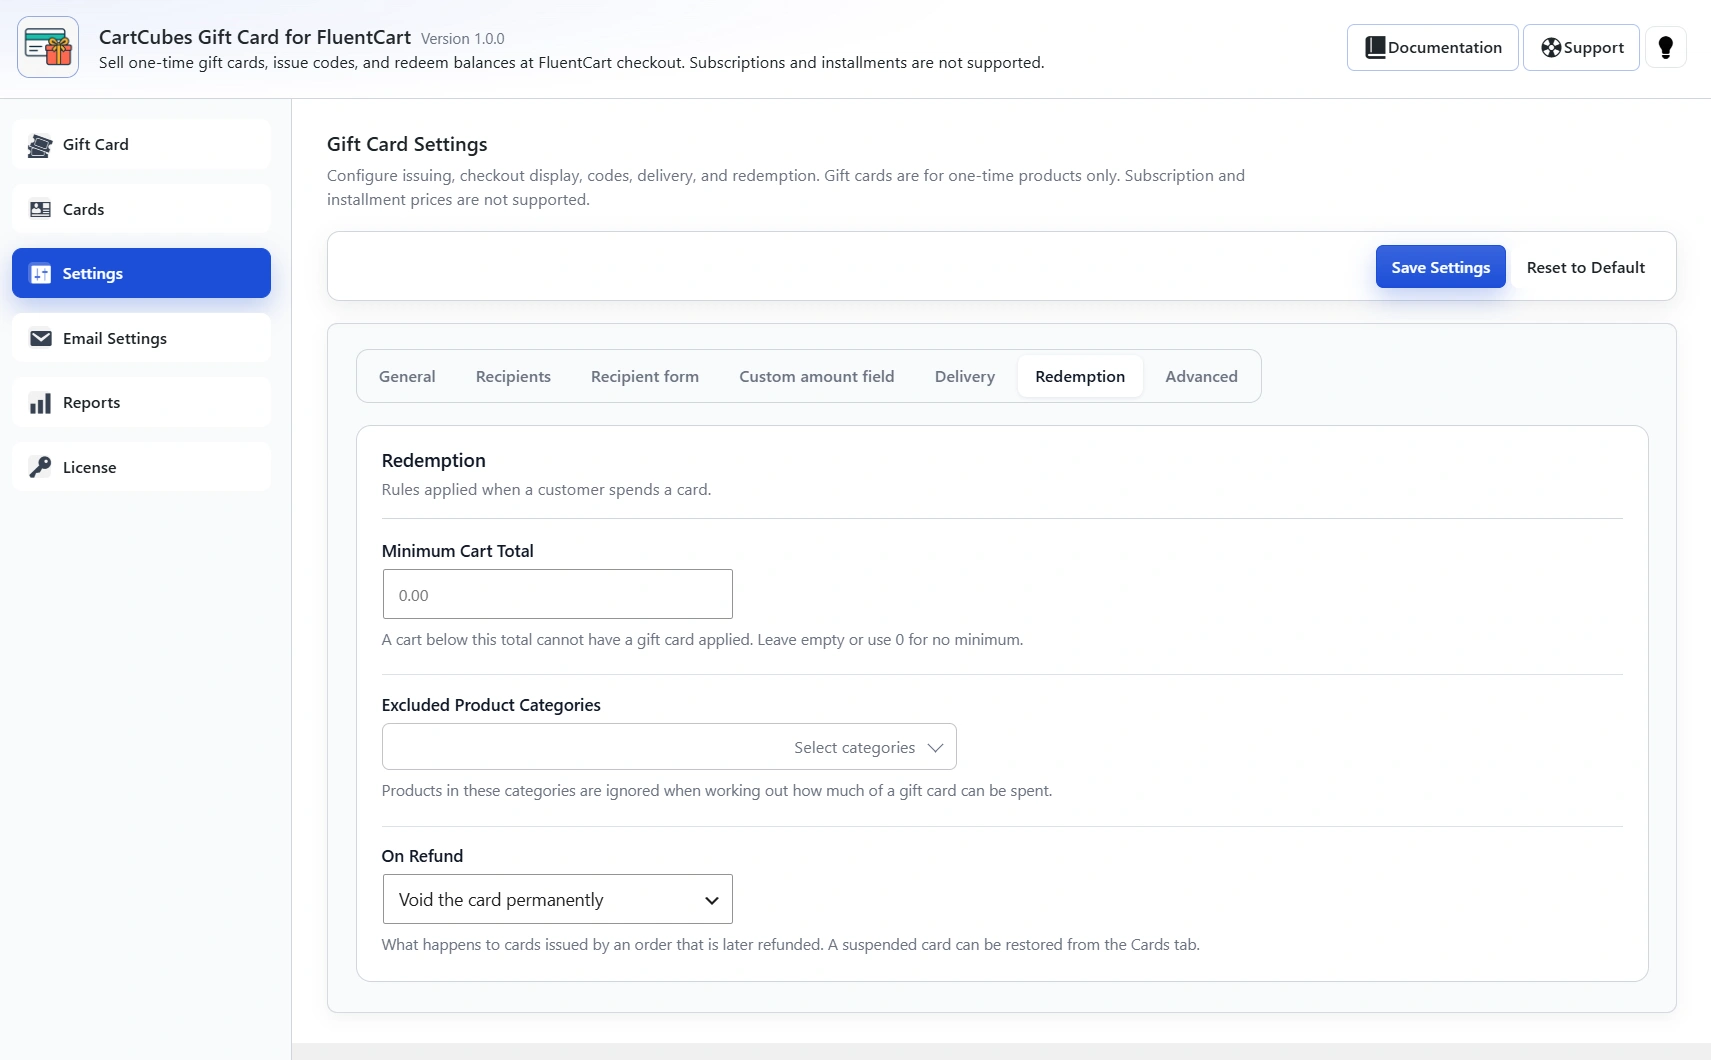Click the Gift Card Settings heading

click(407, 144)
